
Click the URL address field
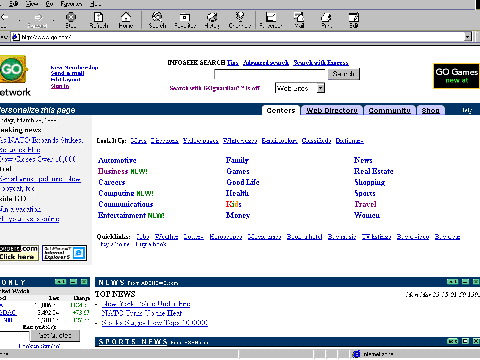click(238, 37)
